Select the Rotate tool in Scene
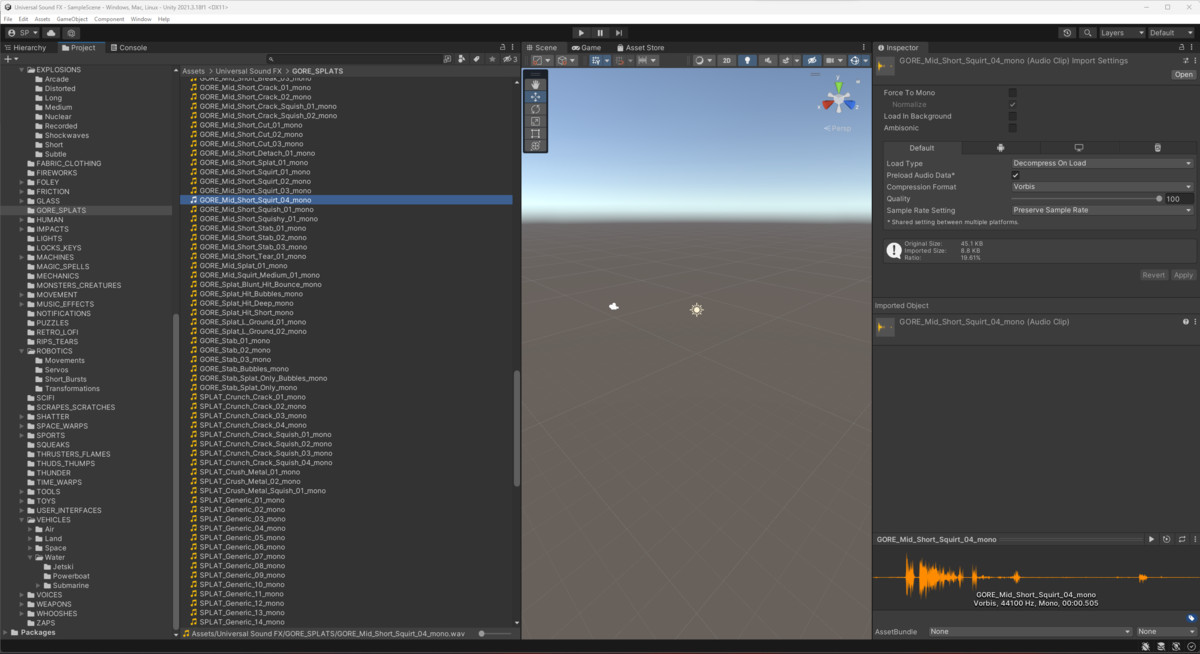 tap(535, 109)
